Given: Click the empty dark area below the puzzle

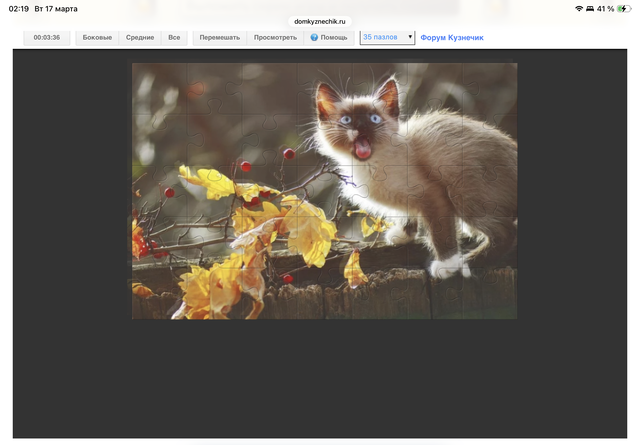Looking at the screenshot, I should point(320,380).
